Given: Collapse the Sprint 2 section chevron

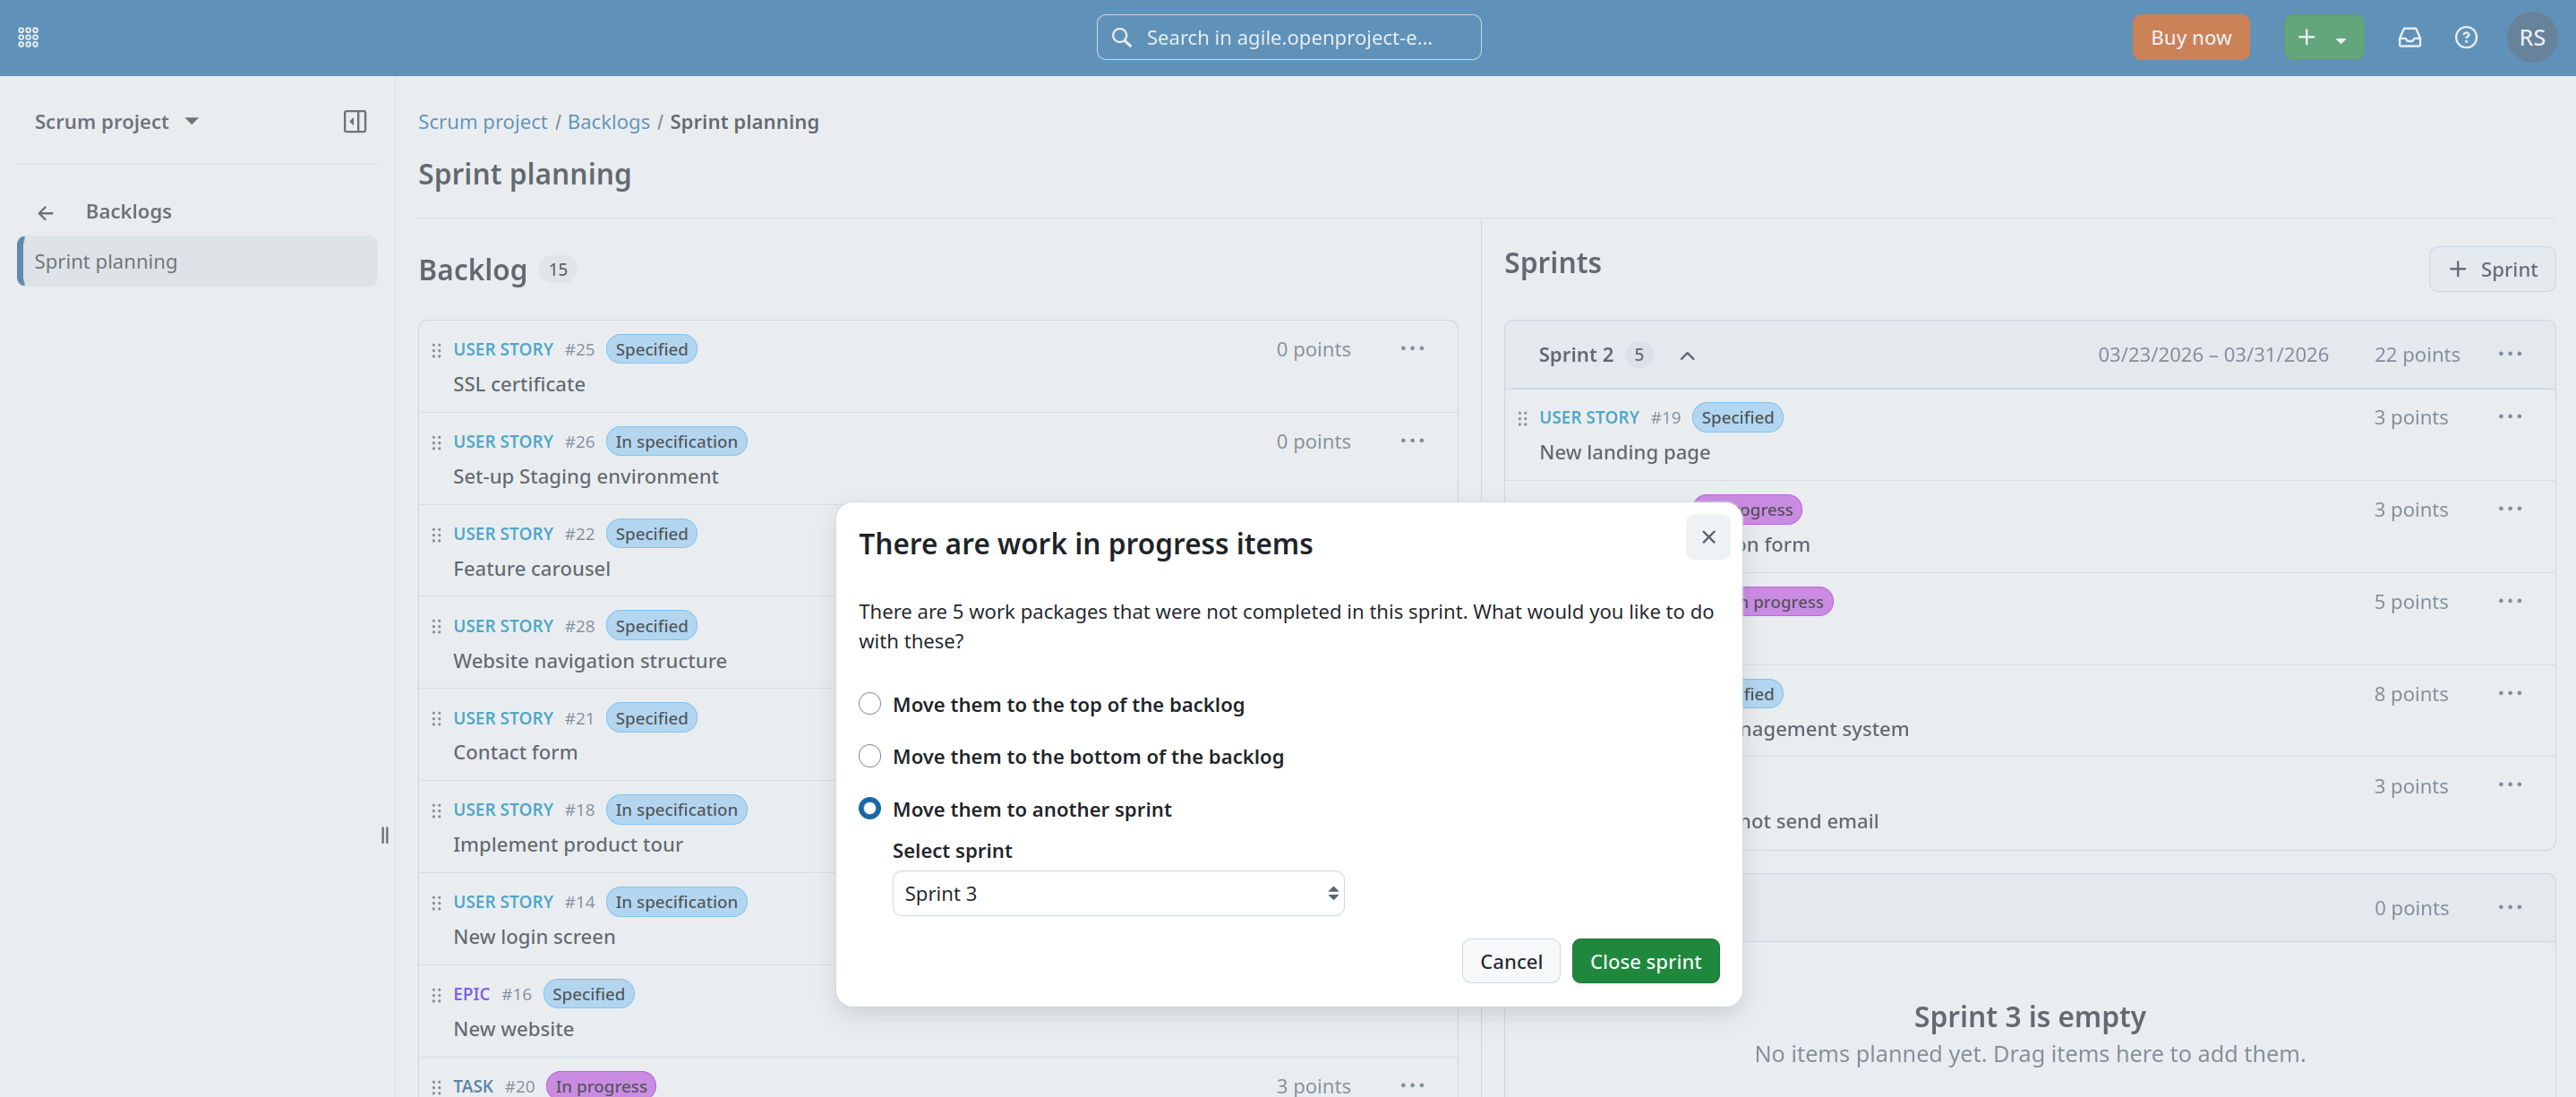Looking at the screenshot, I should coord(1688,355).
